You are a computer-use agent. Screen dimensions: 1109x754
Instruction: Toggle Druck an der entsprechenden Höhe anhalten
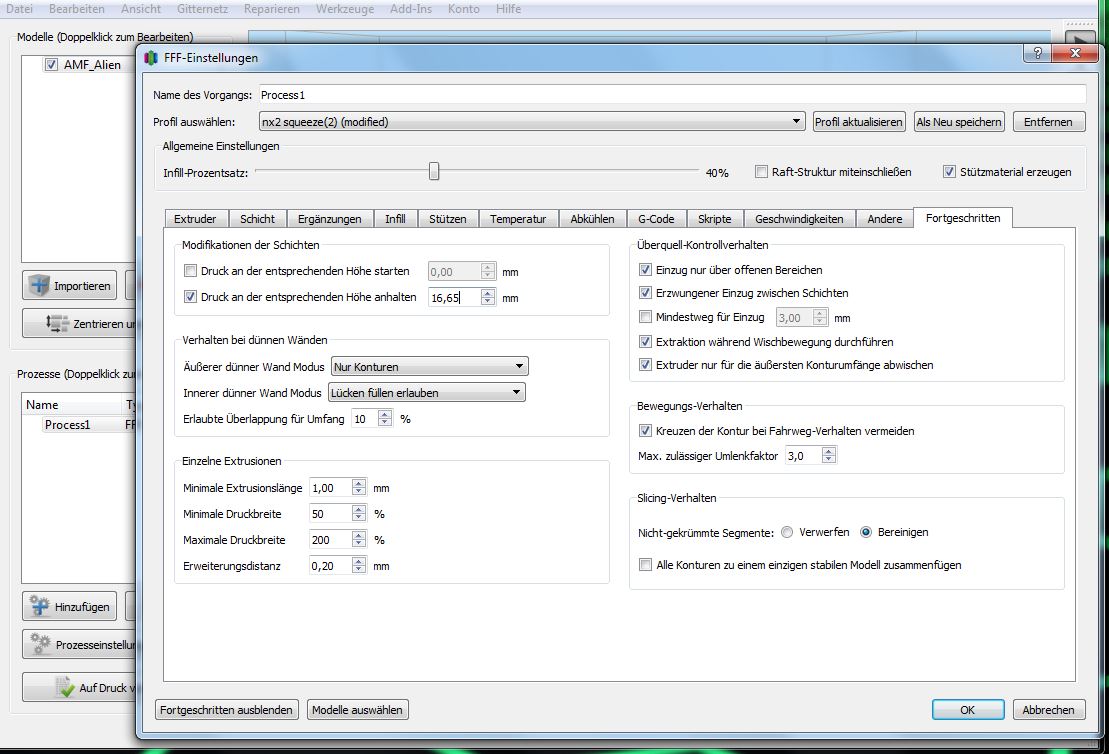click(190, 296)
